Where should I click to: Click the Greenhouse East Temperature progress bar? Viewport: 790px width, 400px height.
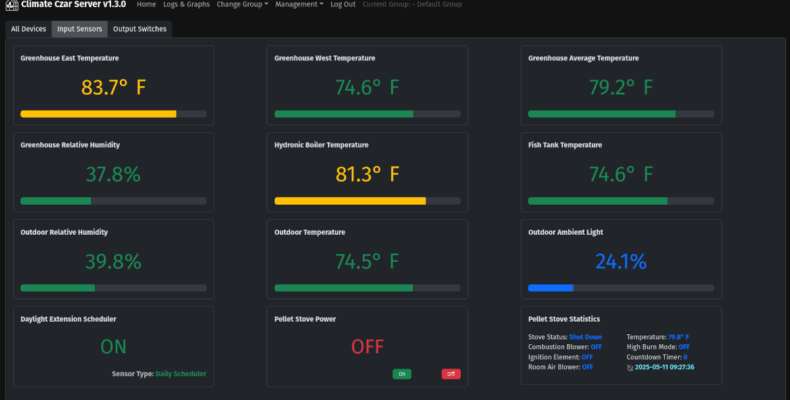[x=113, y=114]
